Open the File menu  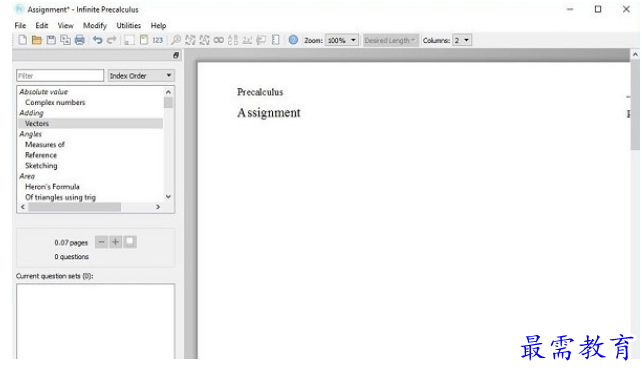pyautogui.click(x=20, y=25)
